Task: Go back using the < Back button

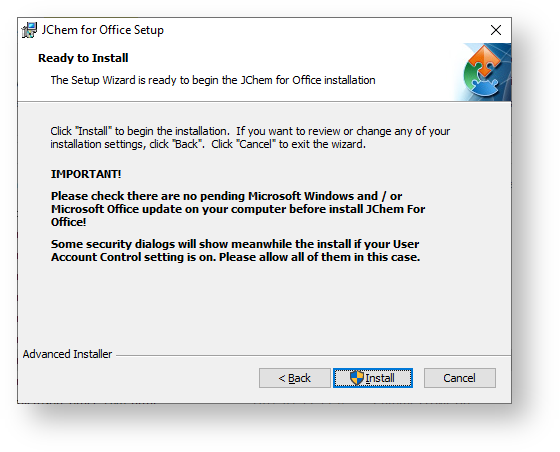Action: point(295,378)
